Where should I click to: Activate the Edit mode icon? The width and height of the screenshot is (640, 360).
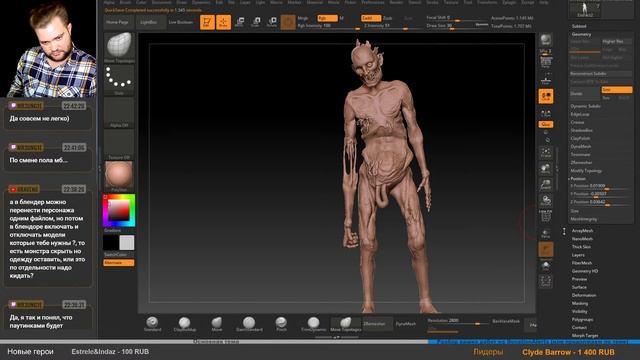207,22
